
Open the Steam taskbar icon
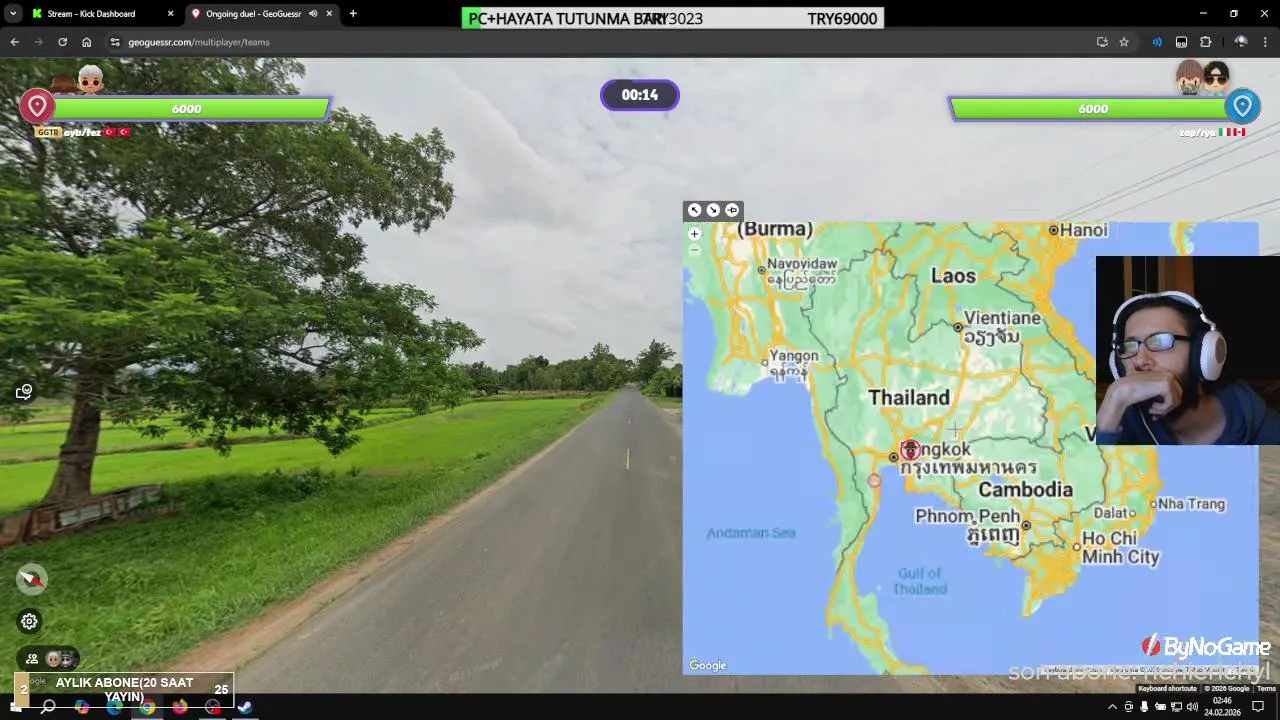pyautogui.click(x=245, y=706)
